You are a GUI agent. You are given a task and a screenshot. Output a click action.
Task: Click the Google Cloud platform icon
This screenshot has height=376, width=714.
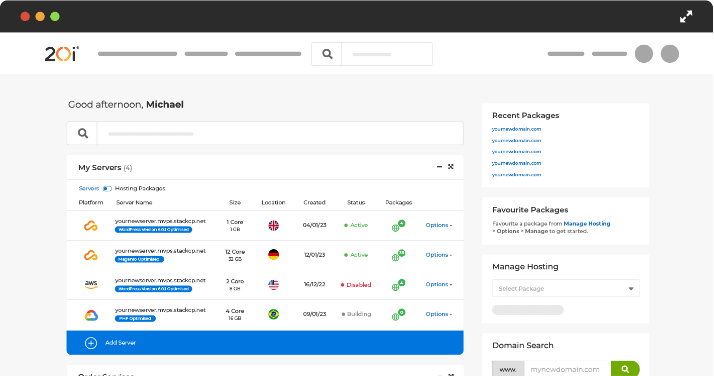click(x=91, y=315)
